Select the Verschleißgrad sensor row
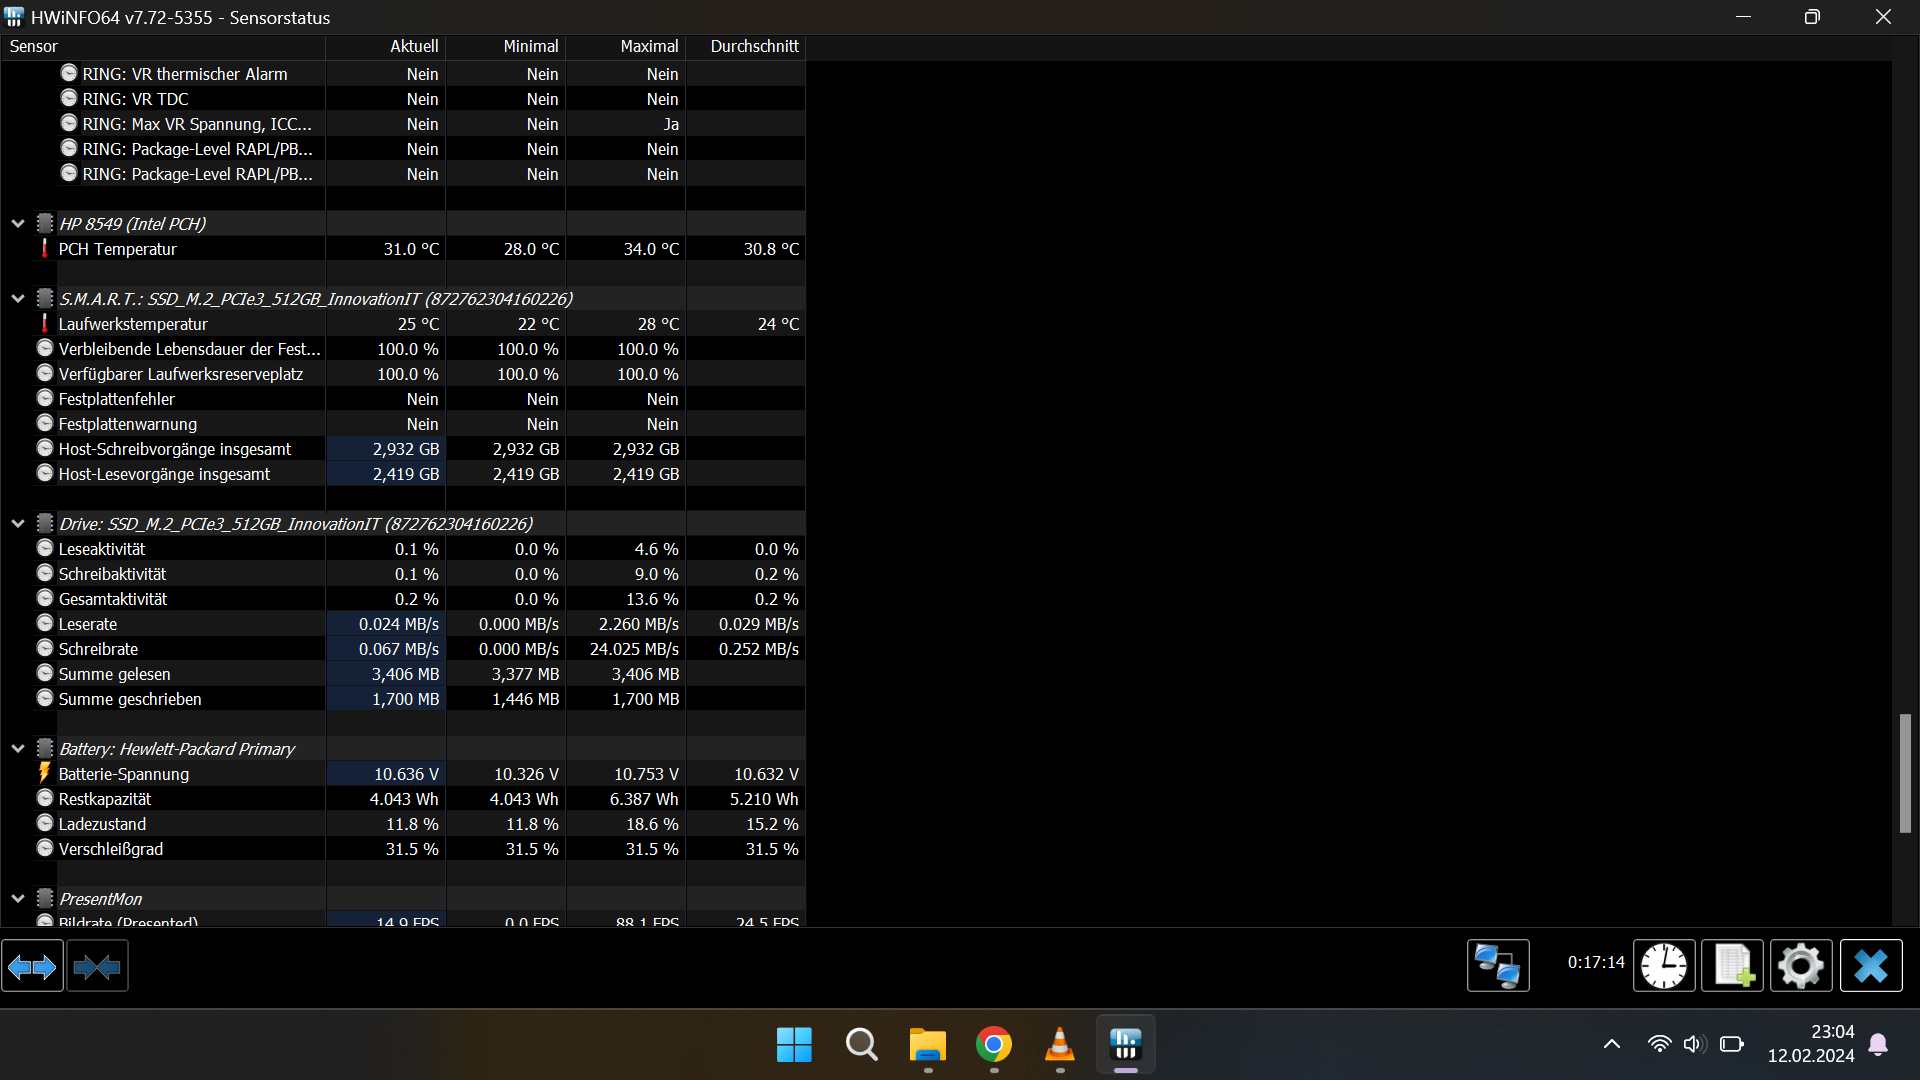The image size is (1920, 1080). click(x=111, y=849)
